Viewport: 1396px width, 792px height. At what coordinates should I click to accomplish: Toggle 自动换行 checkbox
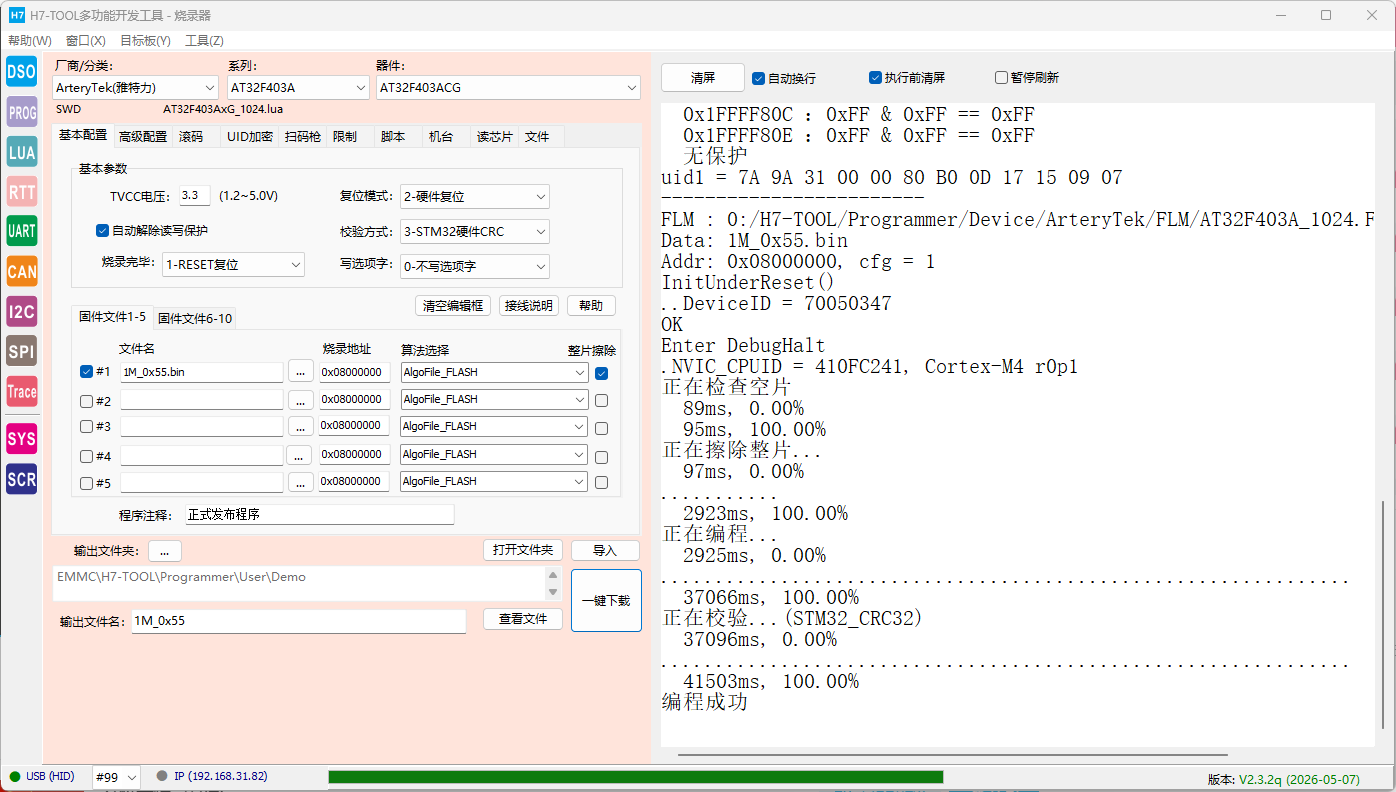click(x=759, y=78)
